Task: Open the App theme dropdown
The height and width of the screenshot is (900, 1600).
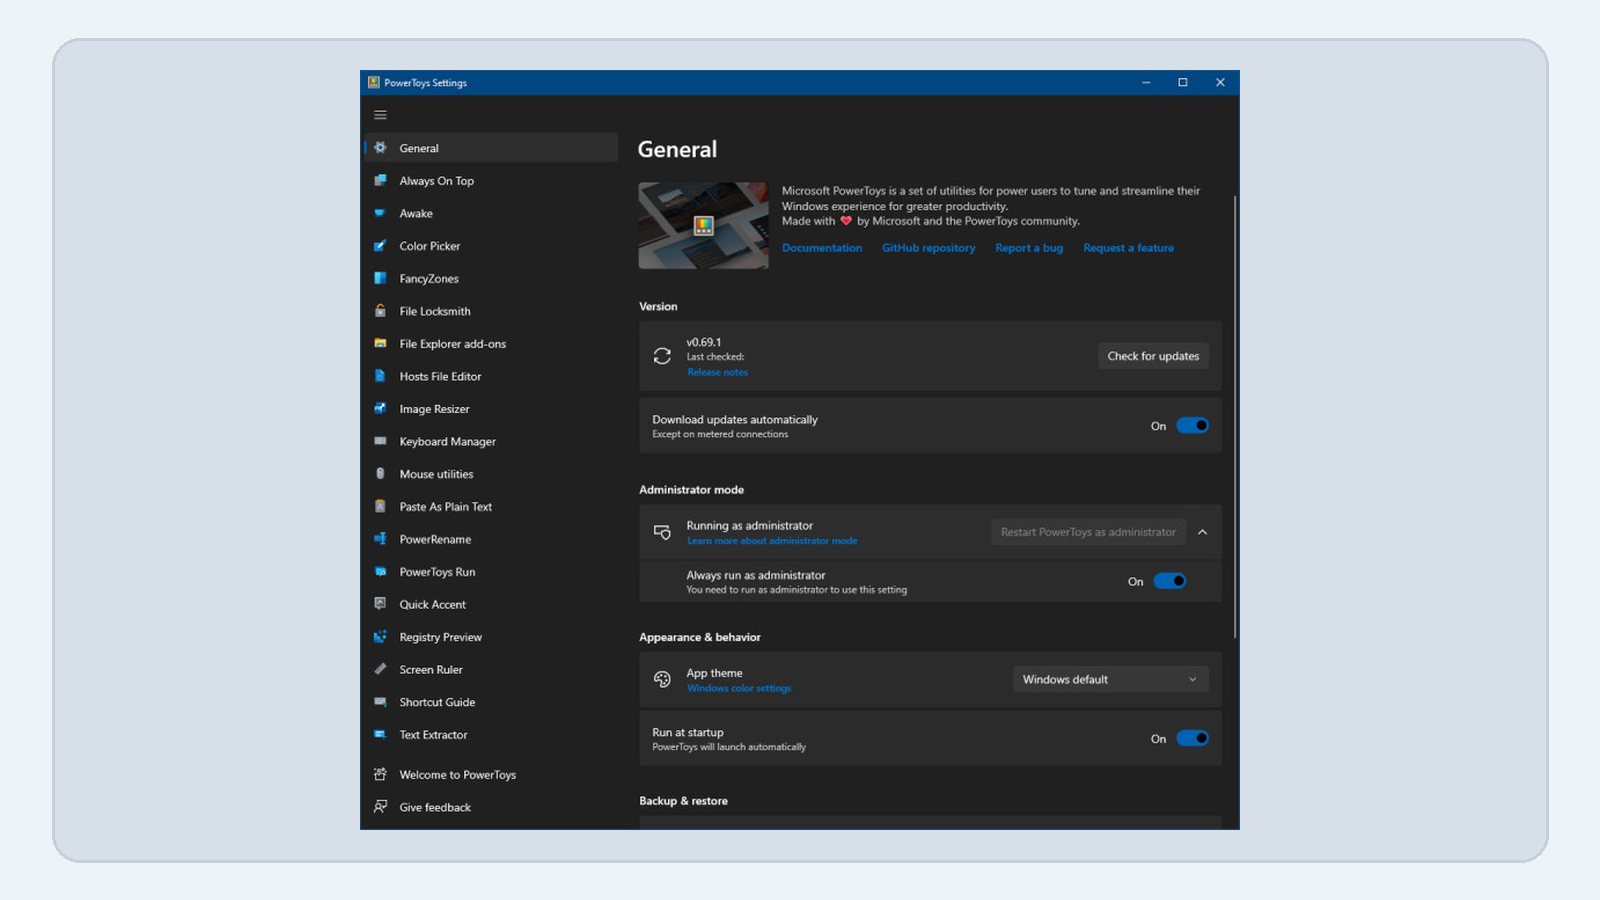Action: pos(1110,679)
